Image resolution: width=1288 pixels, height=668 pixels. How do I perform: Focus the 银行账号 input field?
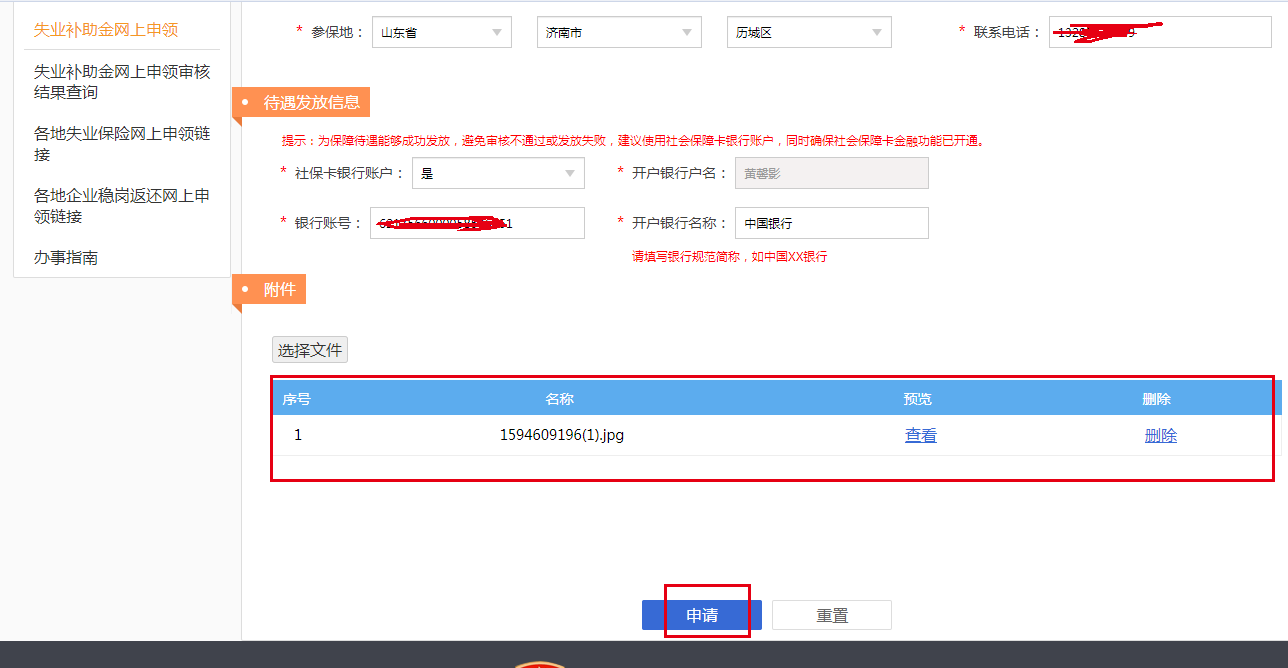point(477,223)
